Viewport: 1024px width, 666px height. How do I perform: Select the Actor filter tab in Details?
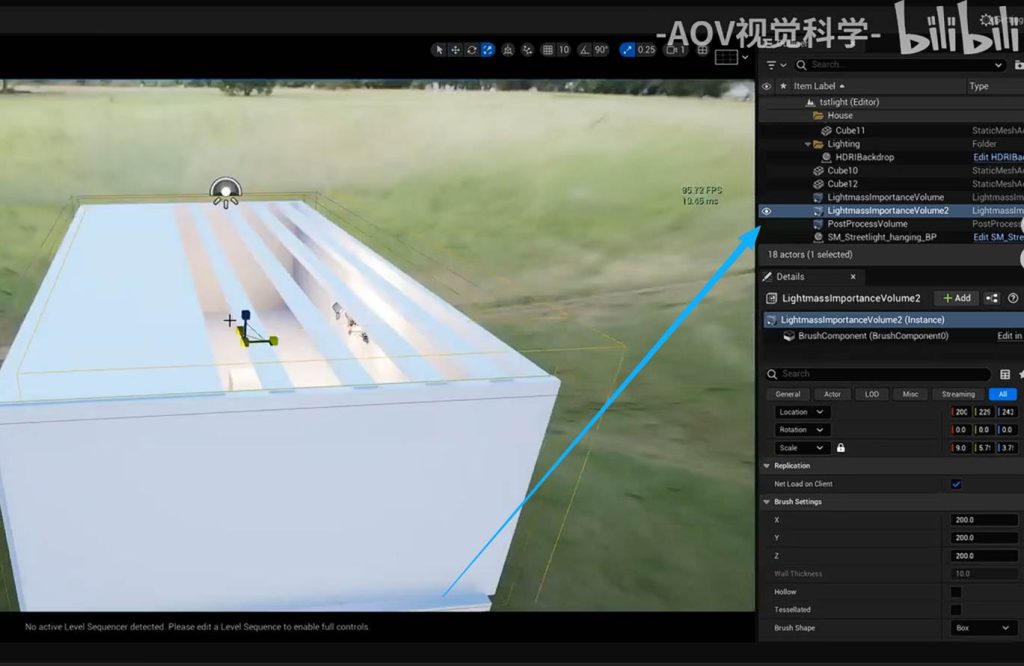(x=832, y=394)
